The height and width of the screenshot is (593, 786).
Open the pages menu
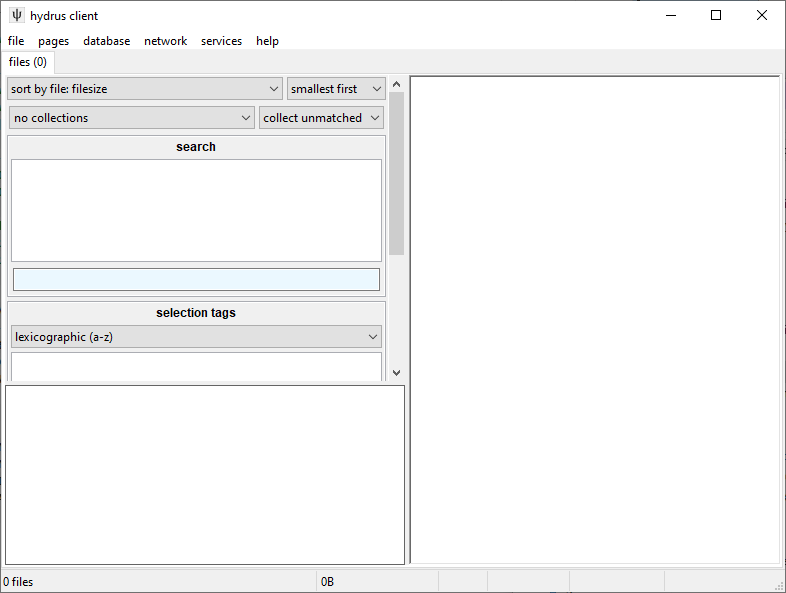[x=54, y=41]
